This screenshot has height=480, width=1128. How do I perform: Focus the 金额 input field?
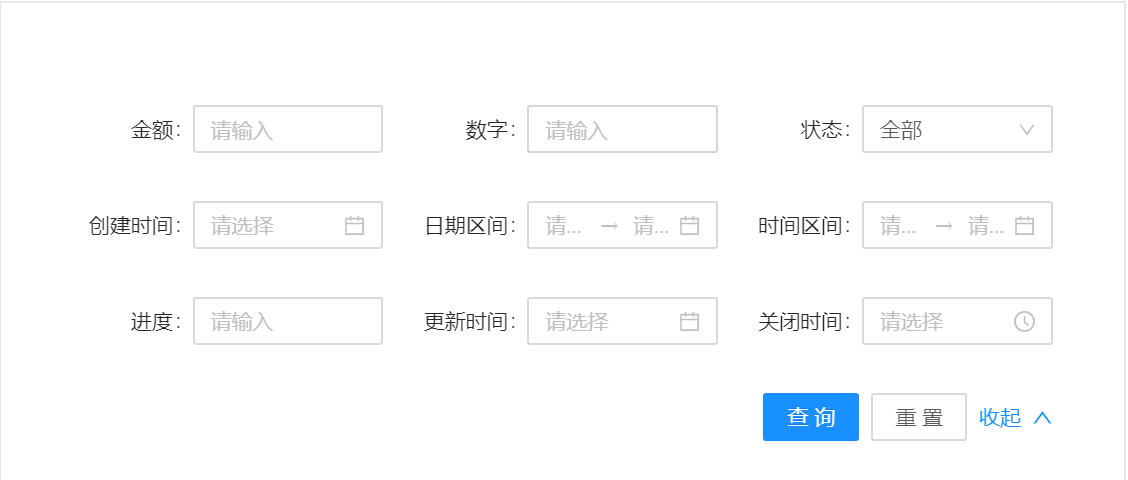288,130
